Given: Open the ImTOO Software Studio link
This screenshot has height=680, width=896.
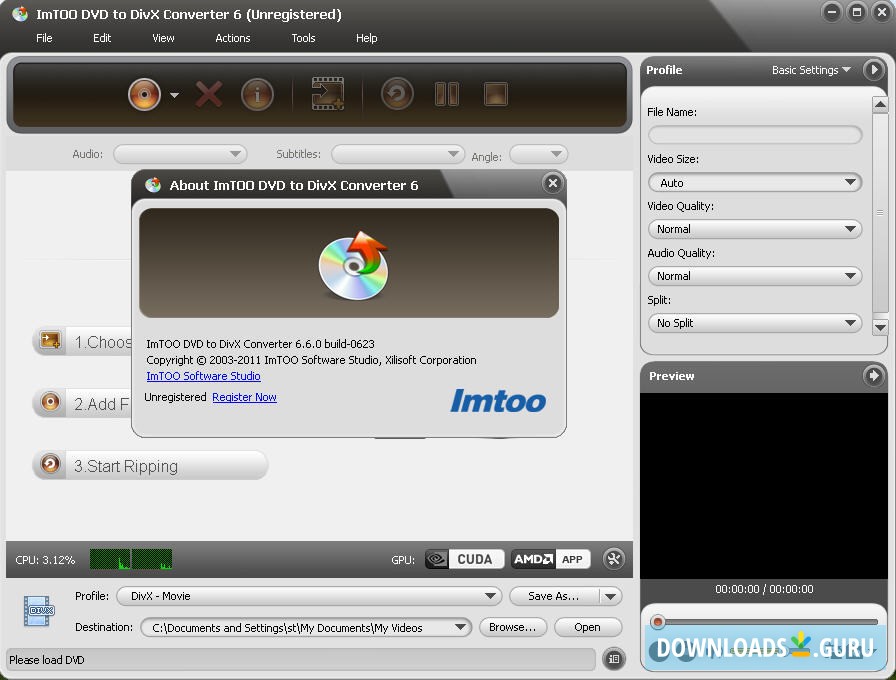Looking at the screenshot, I should [203, 376].
